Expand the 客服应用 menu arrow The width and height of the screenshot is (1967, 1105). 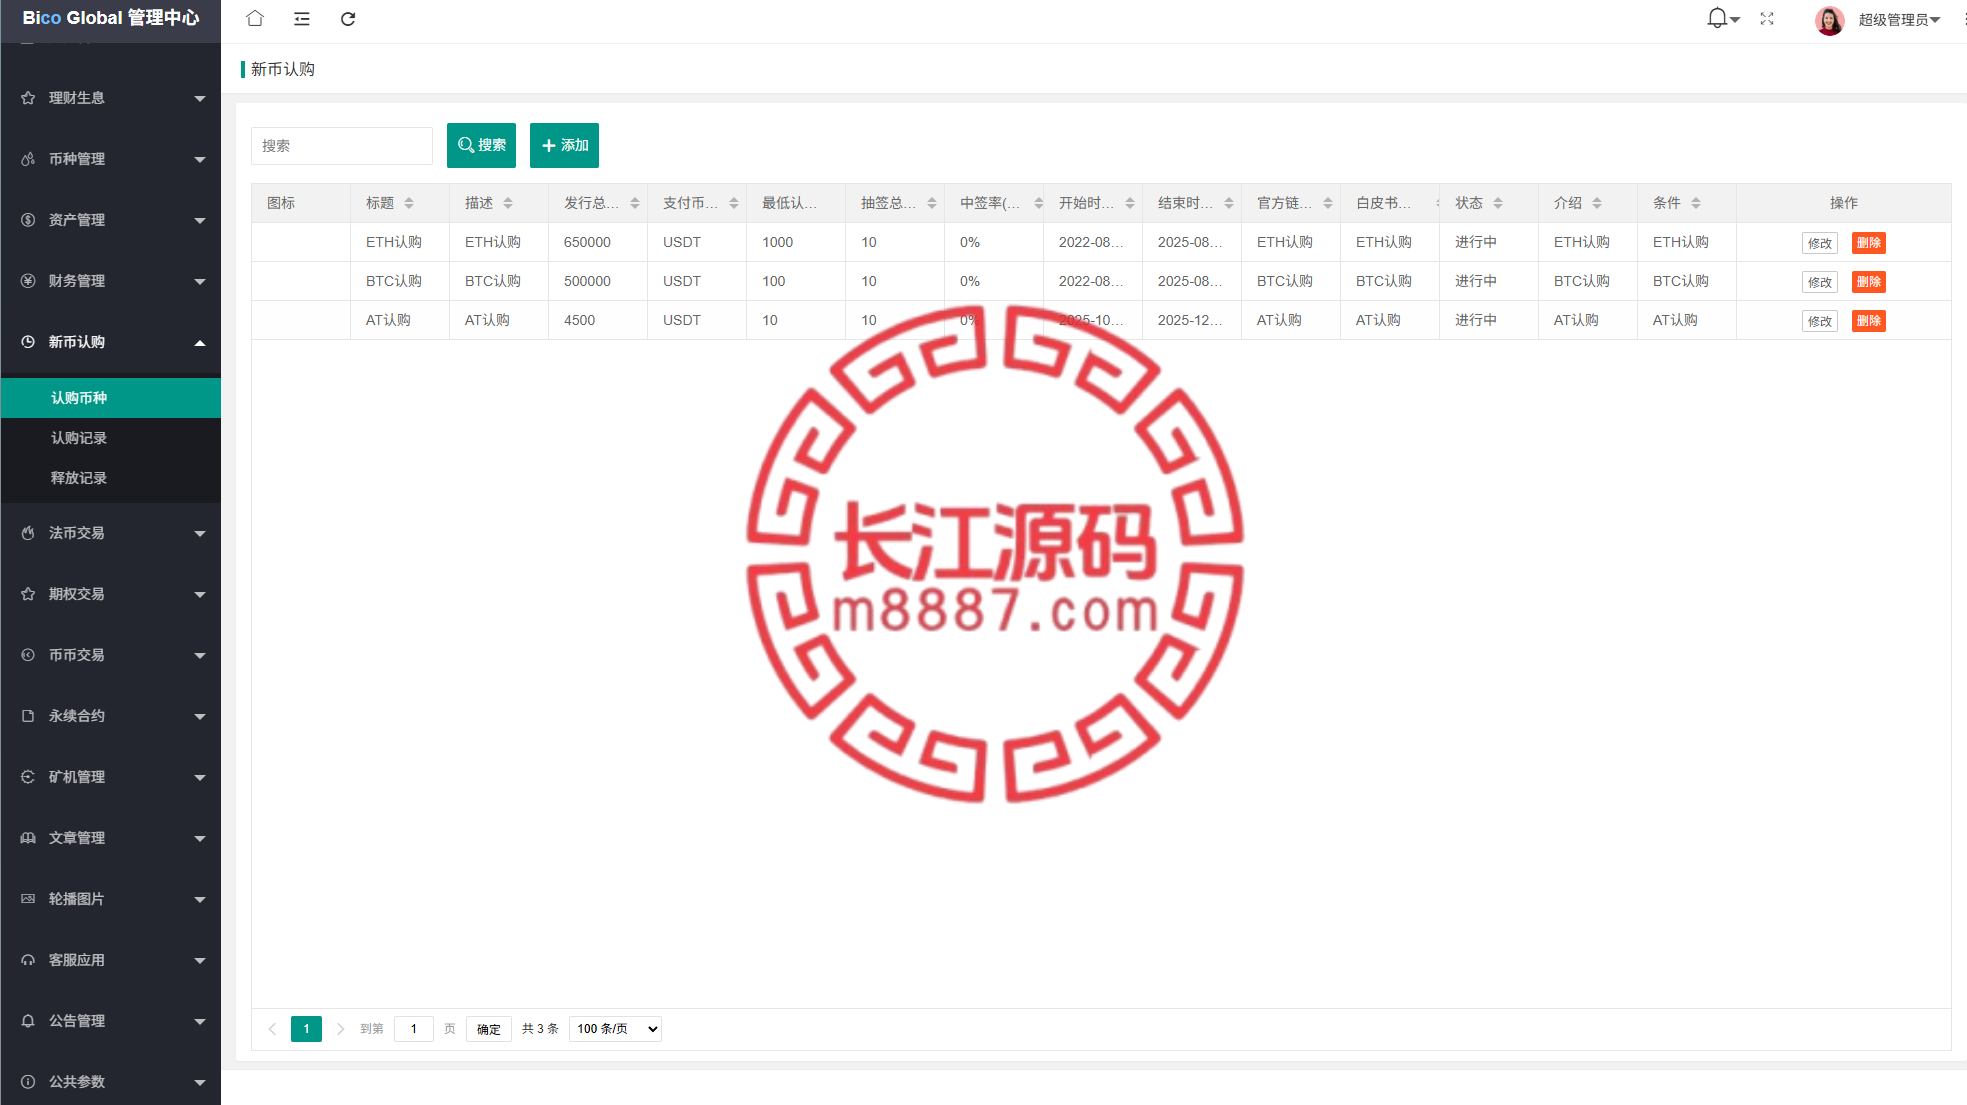coord(200,961)
